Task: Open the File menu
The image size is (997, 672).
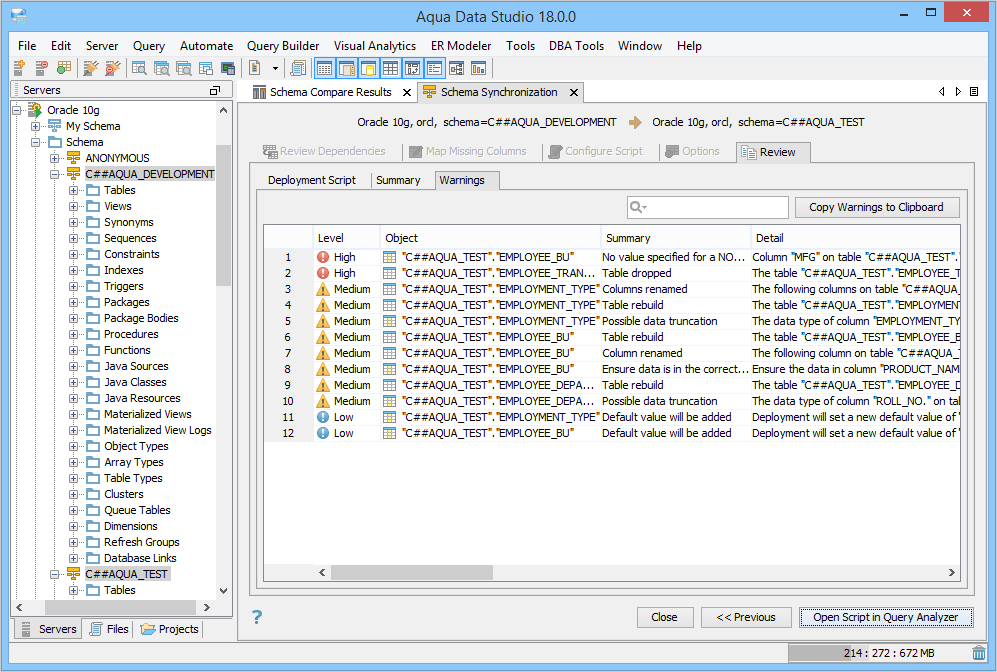Action: [x=27, y=46]
